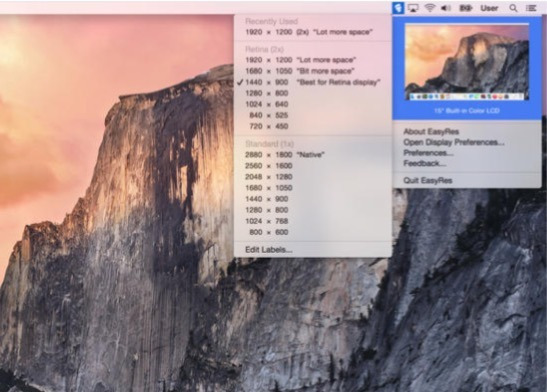Quit EasyRes from the menu
This screenshot has height=392, width=547.
428,180
